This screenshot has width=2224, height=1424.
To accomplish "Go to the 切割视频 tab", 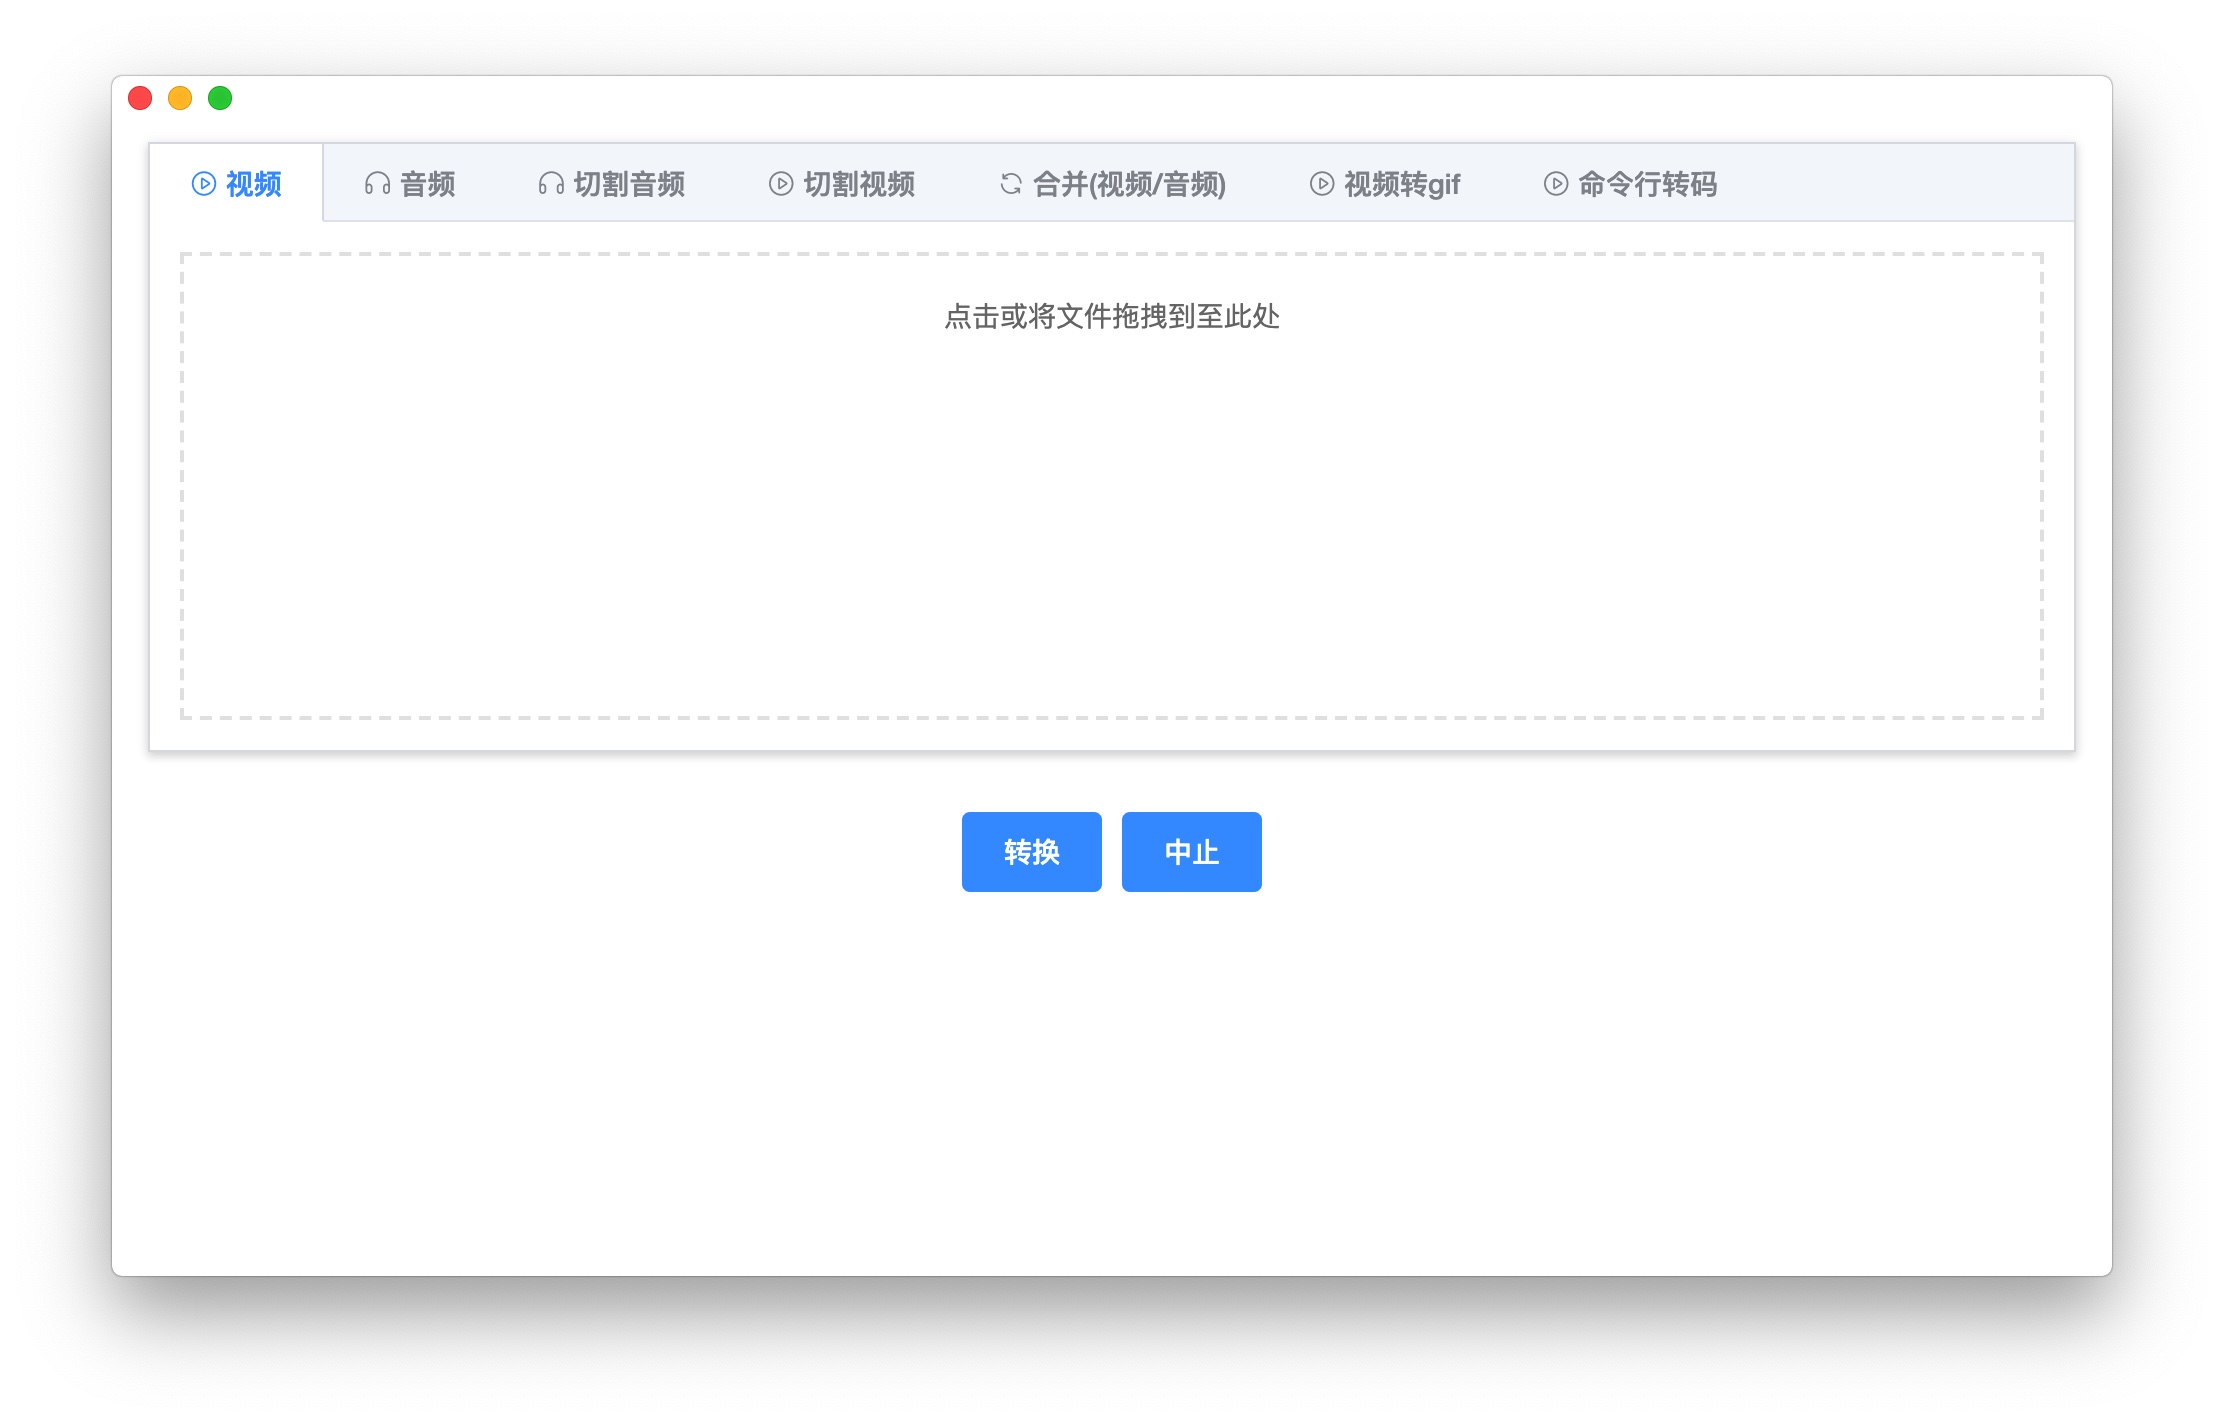I will [859, 184].
